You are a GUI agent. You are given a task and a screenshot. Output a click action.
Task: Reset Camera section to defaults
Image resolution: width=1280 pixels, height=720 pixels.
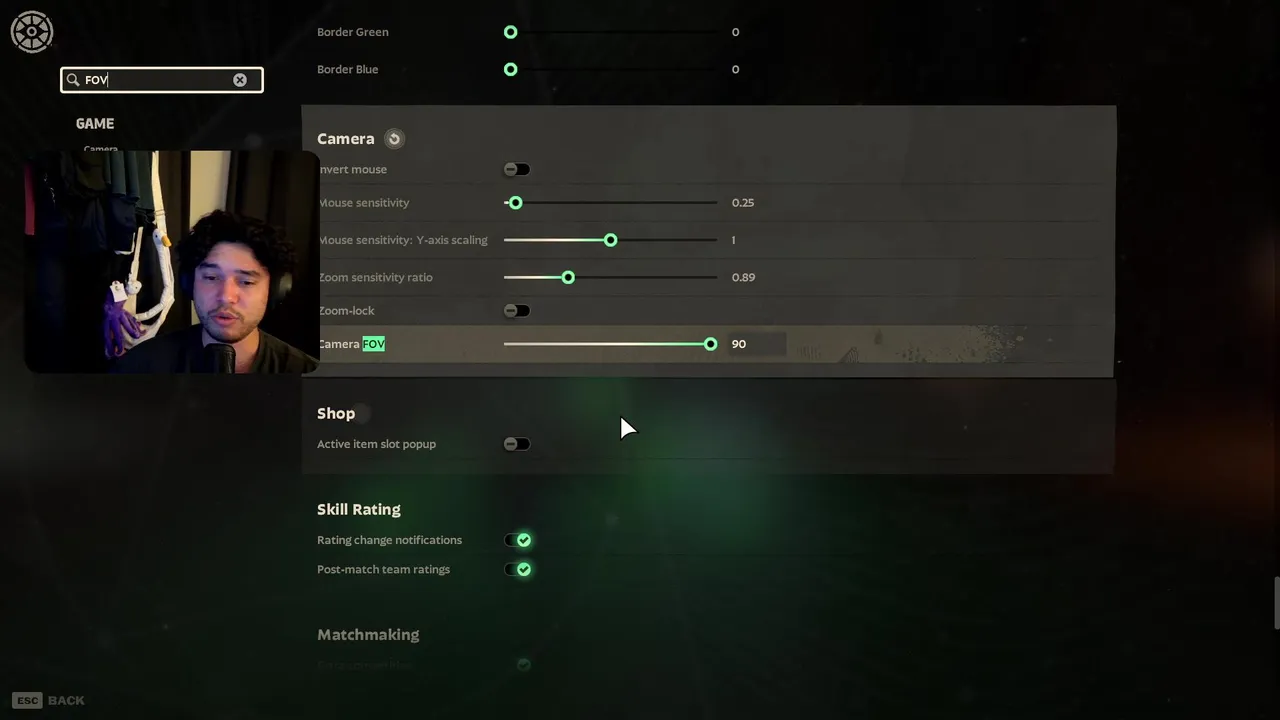click(x=394, y=139)
